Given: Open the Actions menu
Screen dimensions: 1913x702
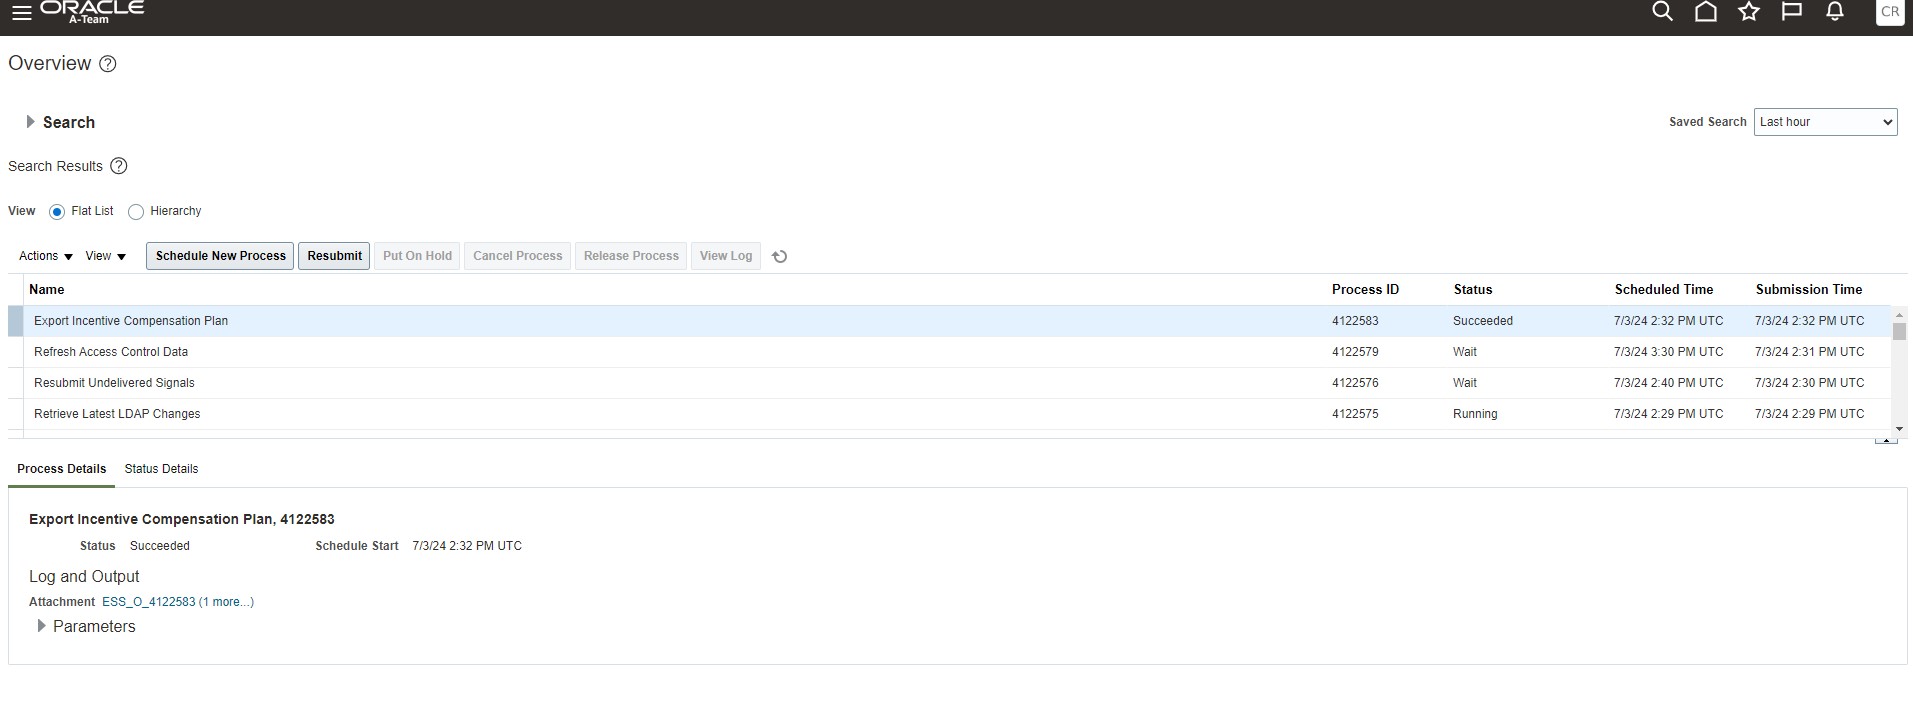Looking at the screenshot, I should [x=46, y=256].
